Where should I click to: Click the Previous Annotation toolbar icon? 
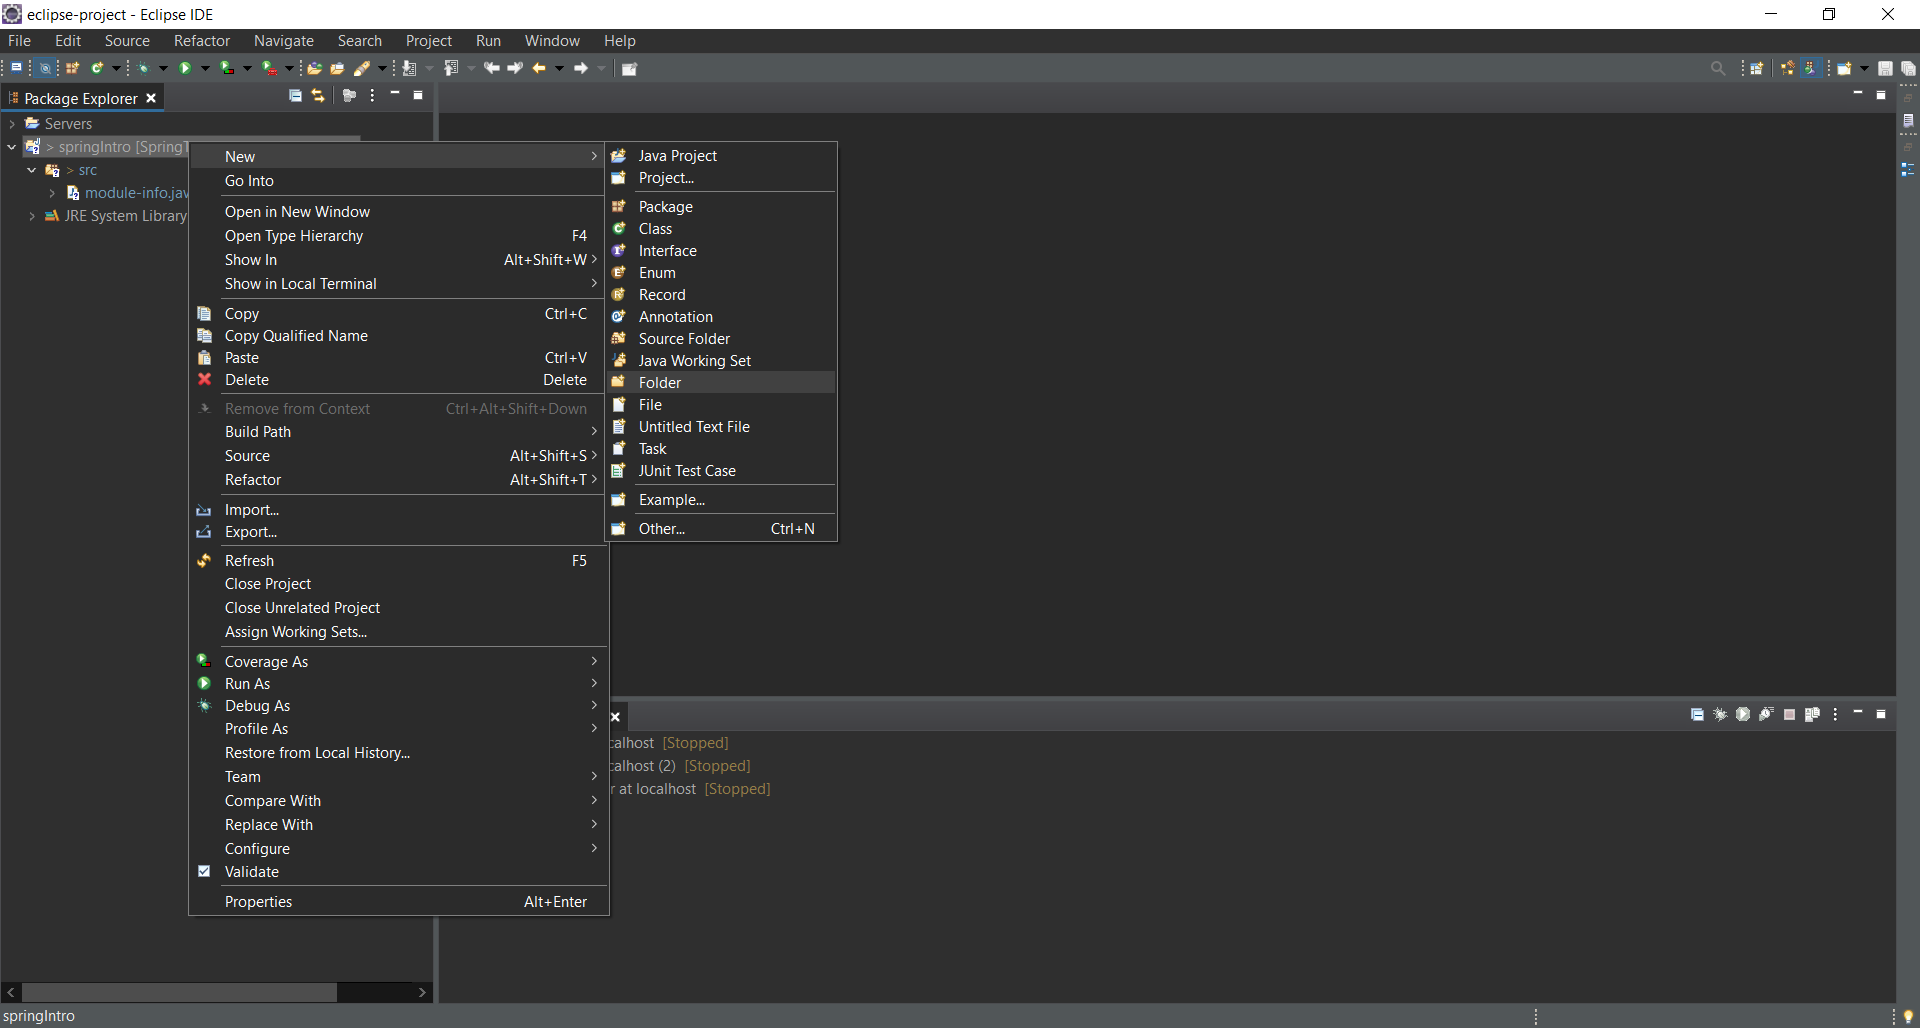point(451,68)
